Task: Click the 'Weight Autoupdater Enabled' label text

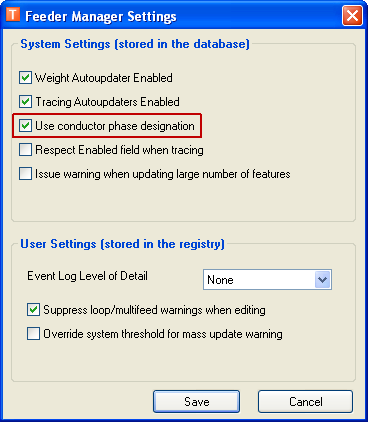Action: point(104,78)
